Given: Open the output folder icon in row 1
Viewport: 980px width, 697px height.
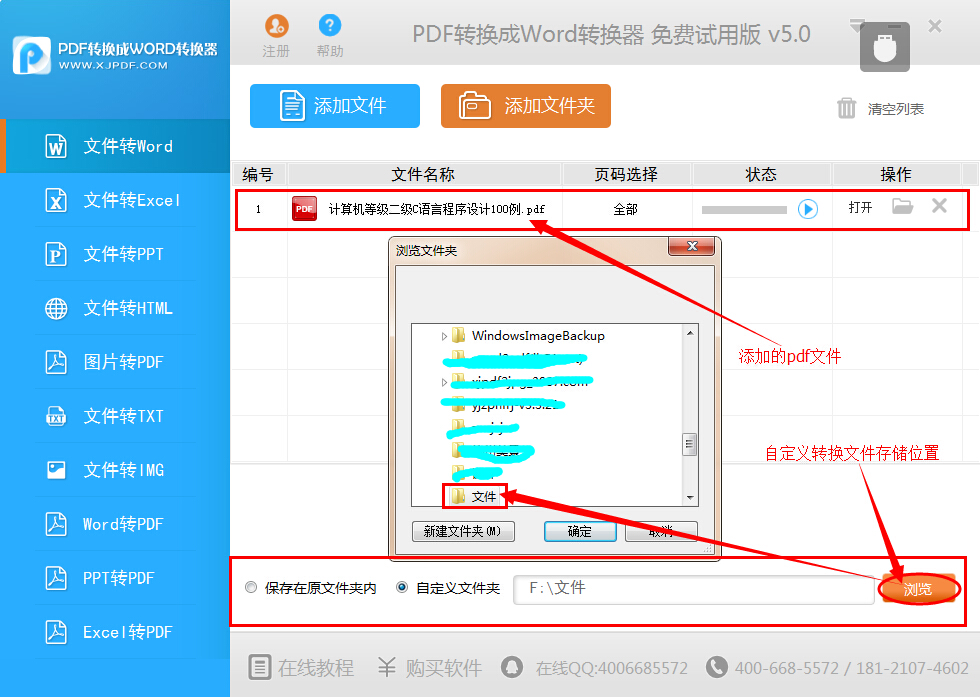Looking at the screenshot, I should pyautogui.click(x=902, y=206).
